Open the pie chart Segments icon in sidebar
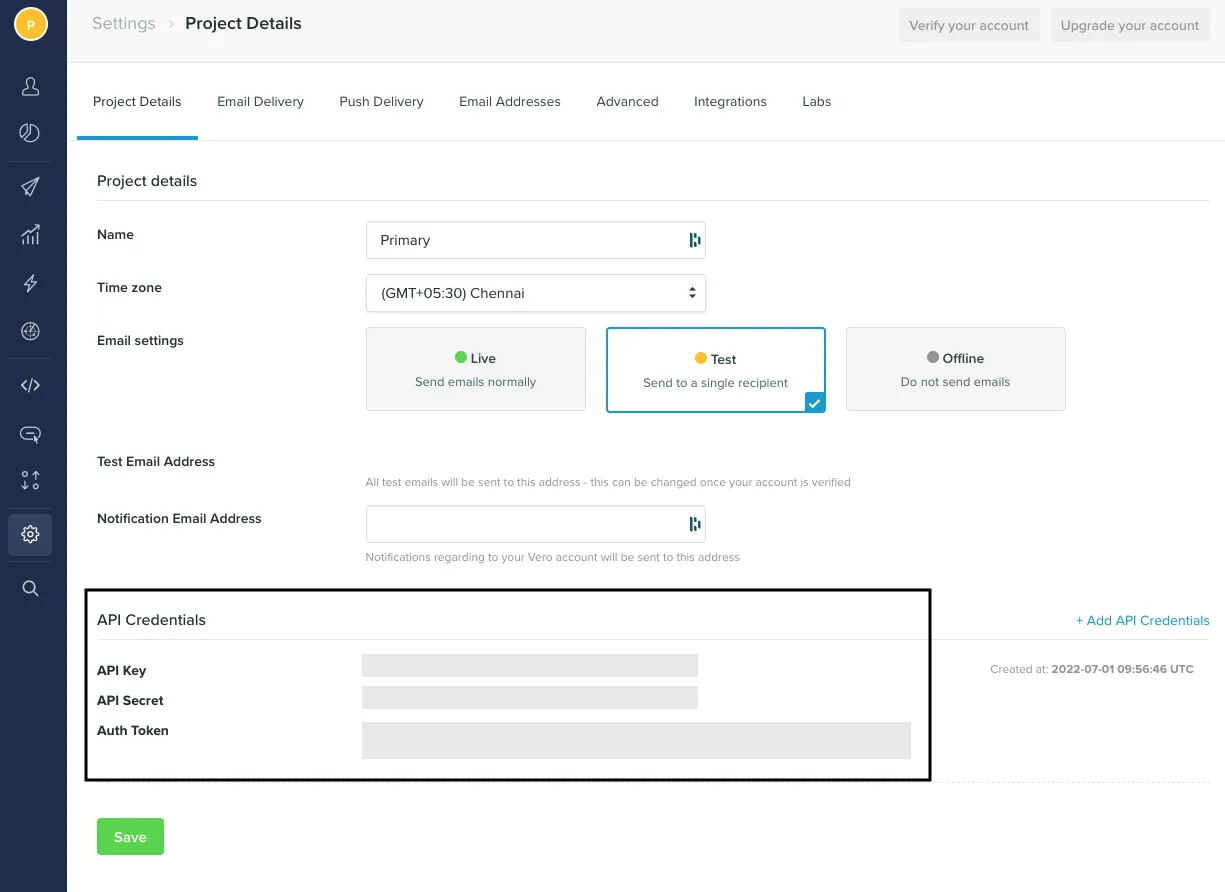1225x892 pixels. [30, 133]
